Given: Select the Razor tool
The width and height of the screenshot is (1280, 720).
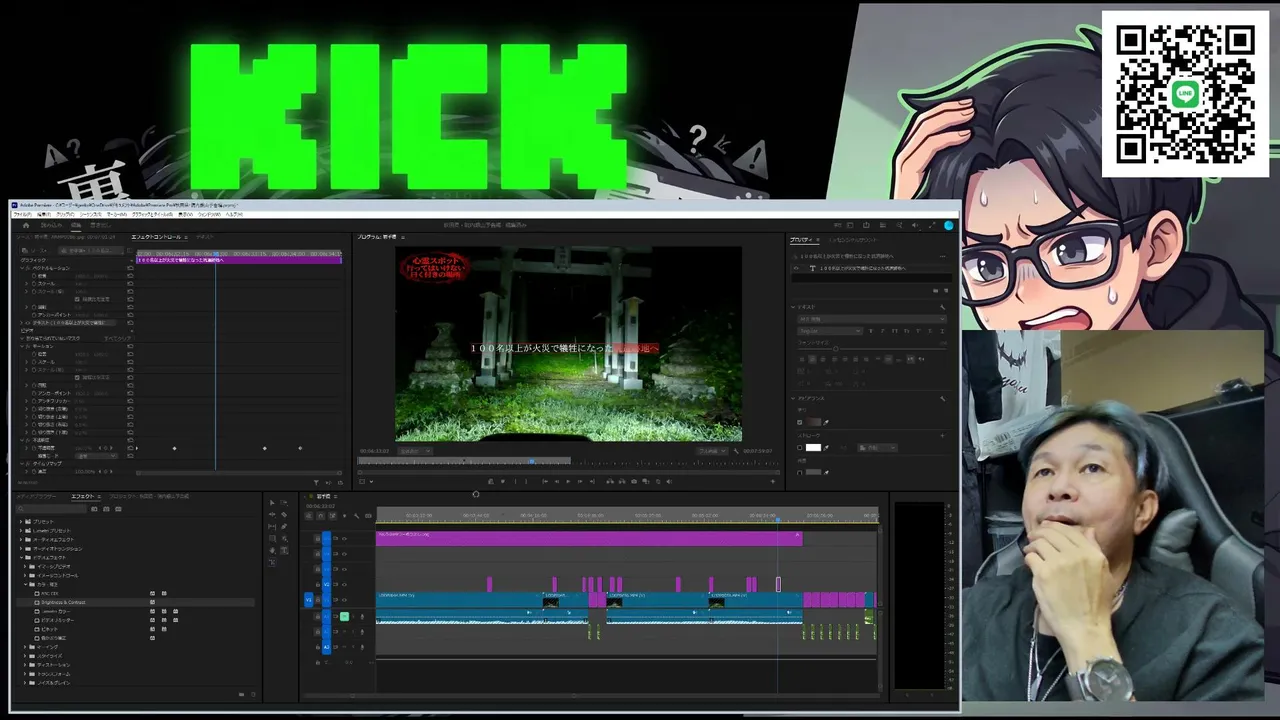Looking at the screenshot, I should [284, 515].
